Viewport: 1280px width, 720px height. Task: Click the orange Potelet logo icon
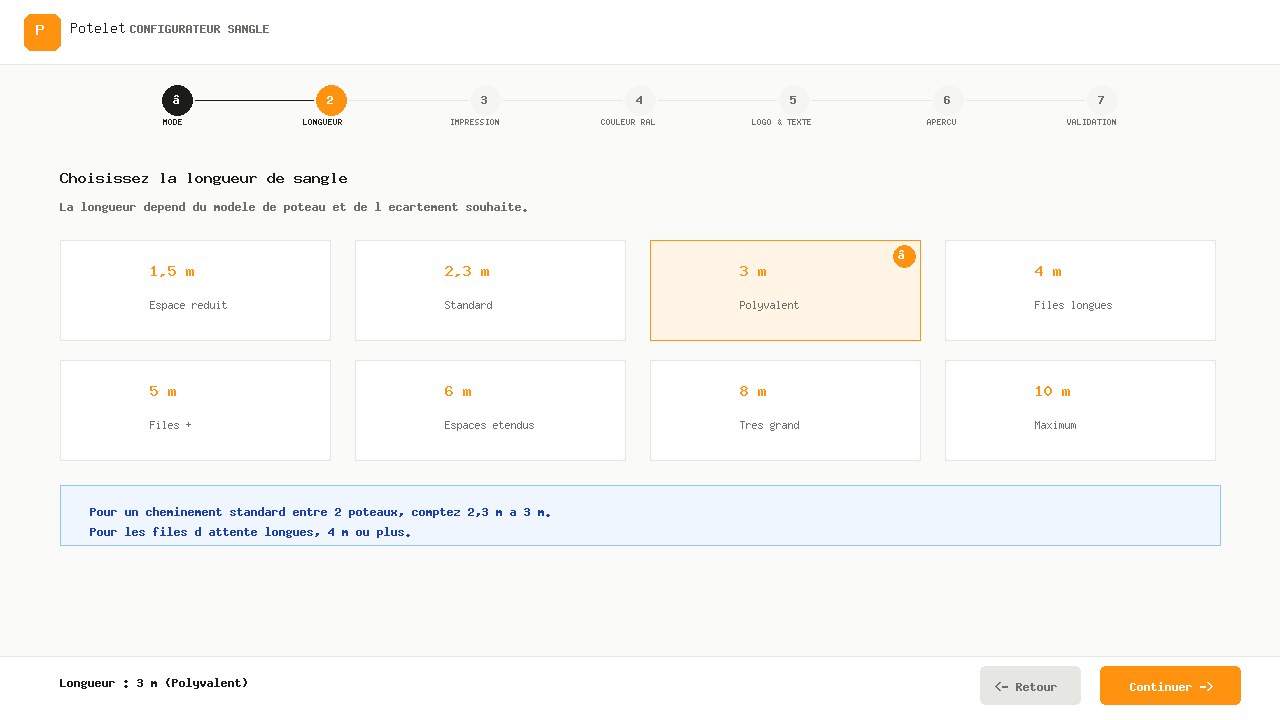[42, 32]
